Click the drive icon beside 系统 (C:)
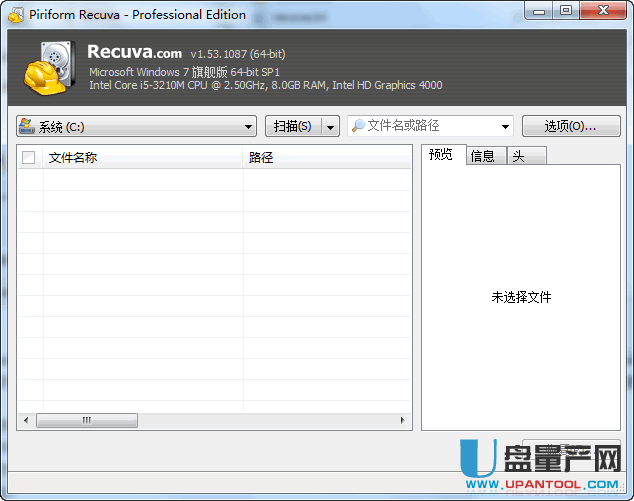Screen dimensions: 634x501 click(x=27, y=127)
